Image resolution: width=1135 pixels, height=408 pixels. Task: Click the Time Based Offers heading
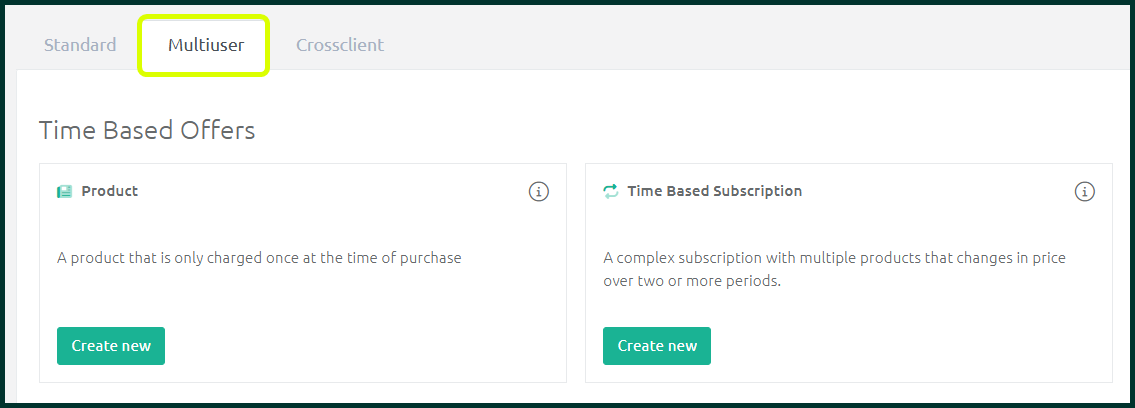147,130
